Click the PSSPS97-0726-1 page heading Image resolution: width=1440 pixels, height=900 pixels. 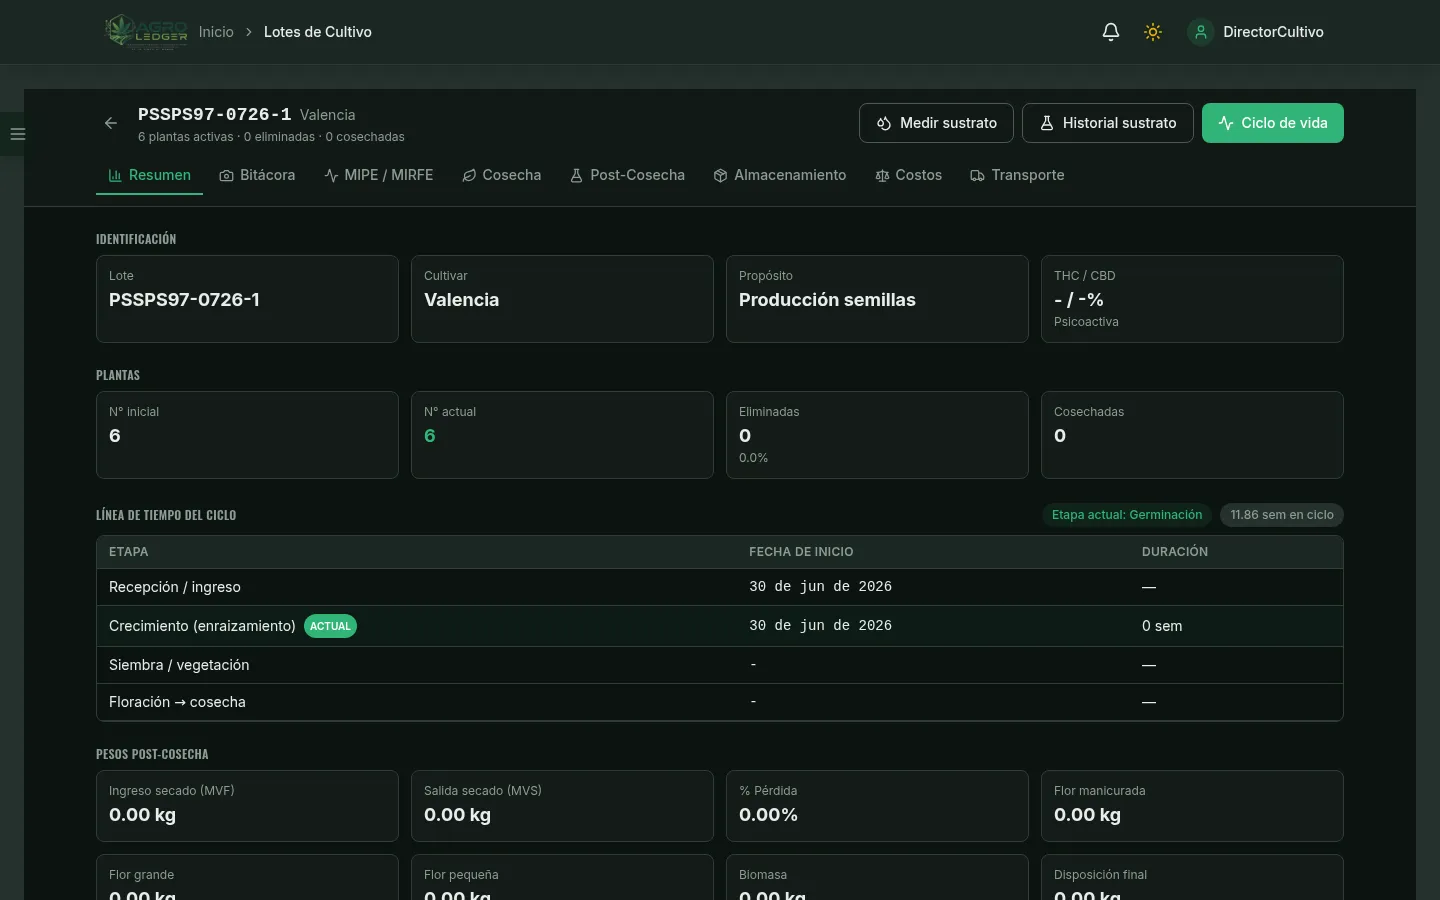pos(215,114)
